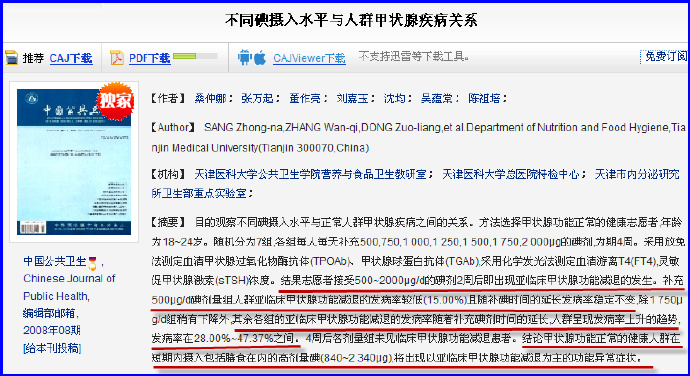
Task: Click the green progress bar beside PDF下载
Action: click(x=195, y=56)
